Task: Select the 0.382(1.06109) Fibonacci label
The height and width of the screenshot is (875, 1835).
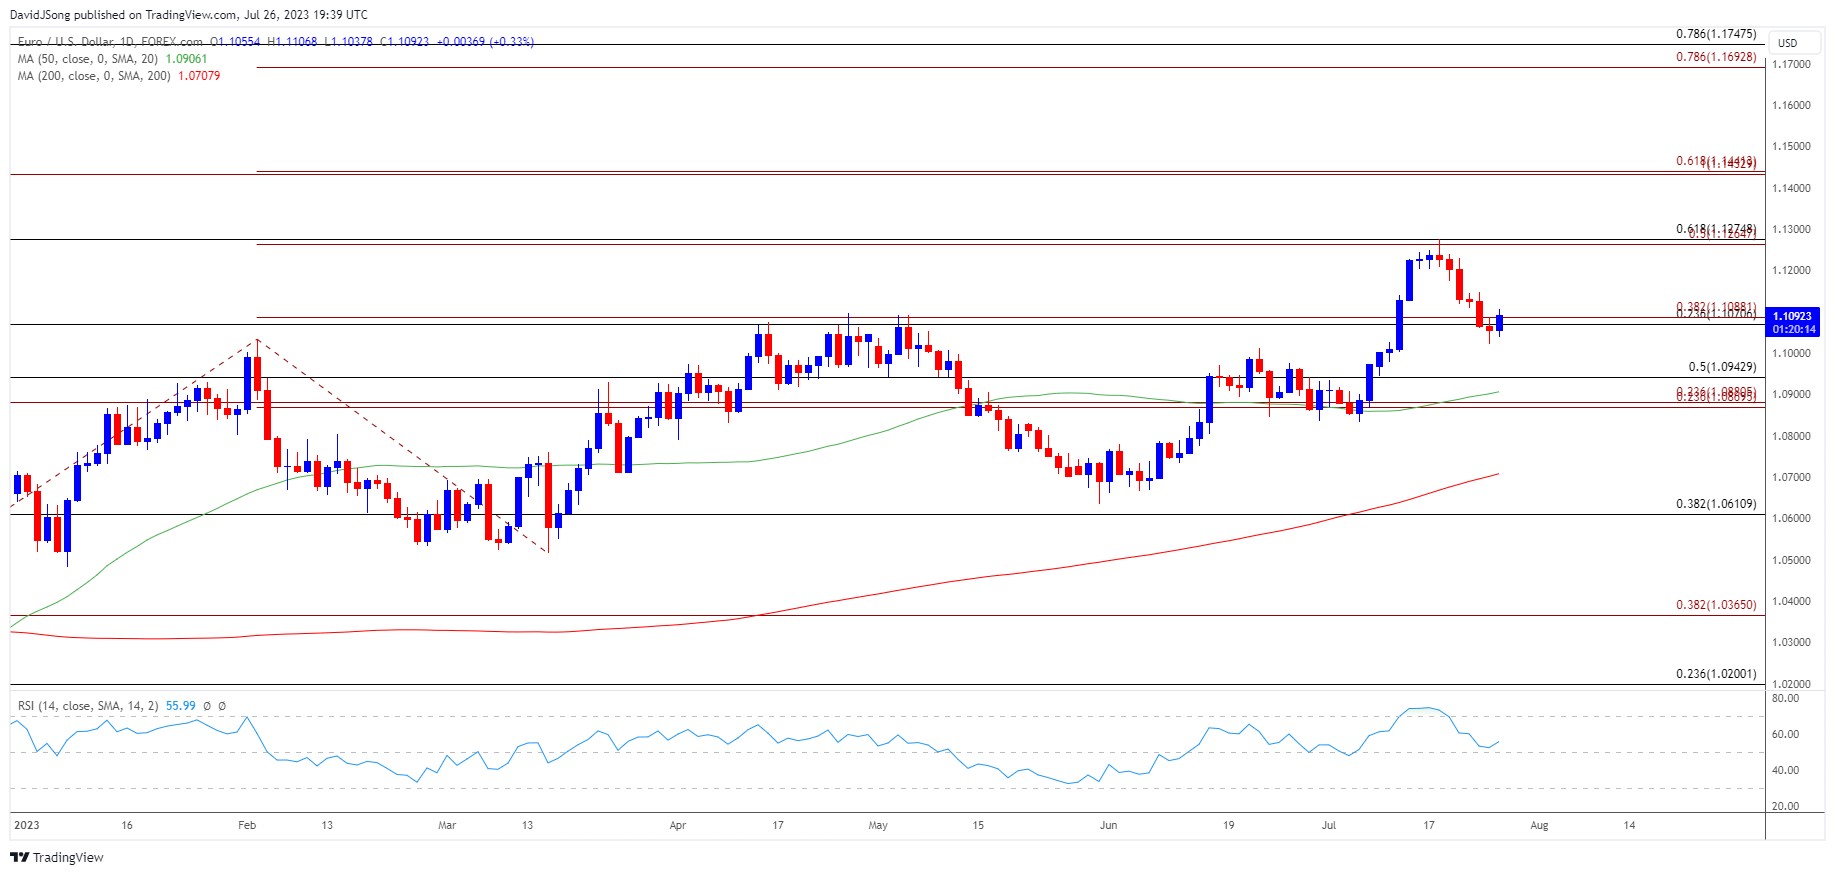Action: [1716, 504]
